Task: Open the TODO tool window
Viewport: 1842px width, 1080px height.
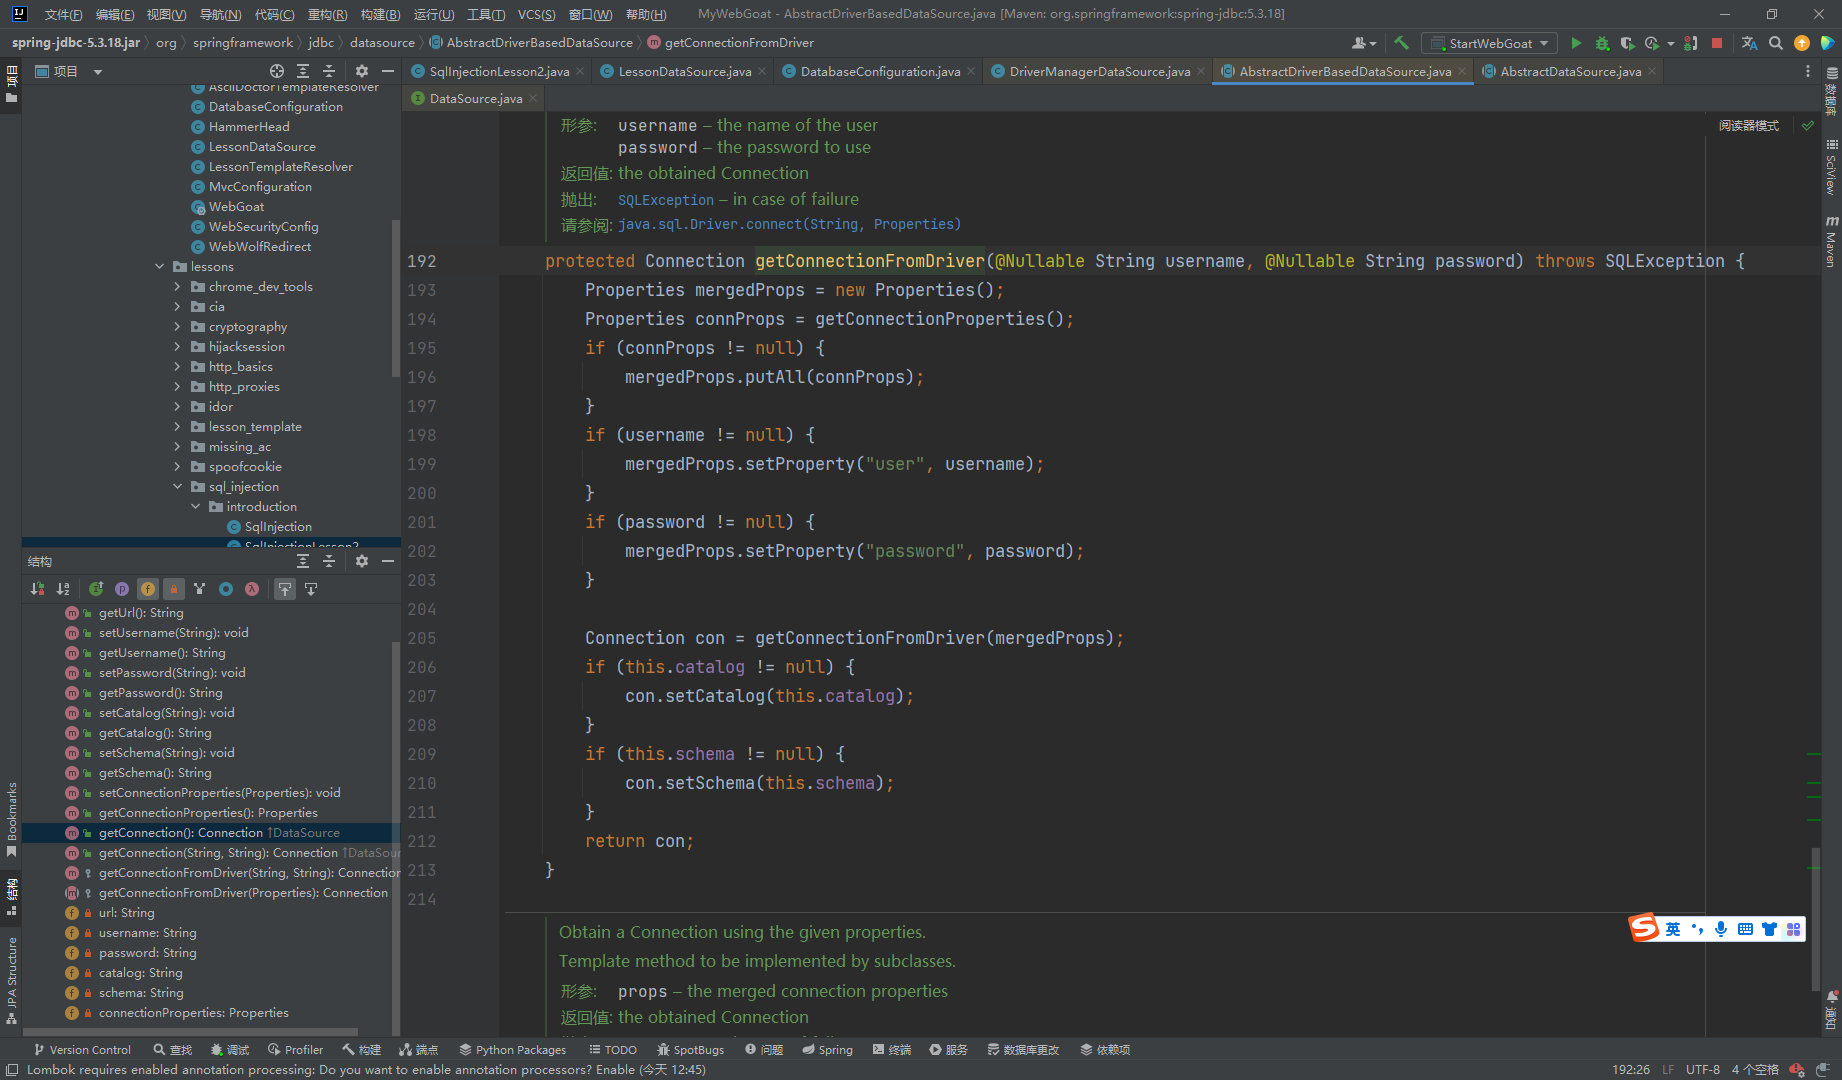Action: [613, 1049]
